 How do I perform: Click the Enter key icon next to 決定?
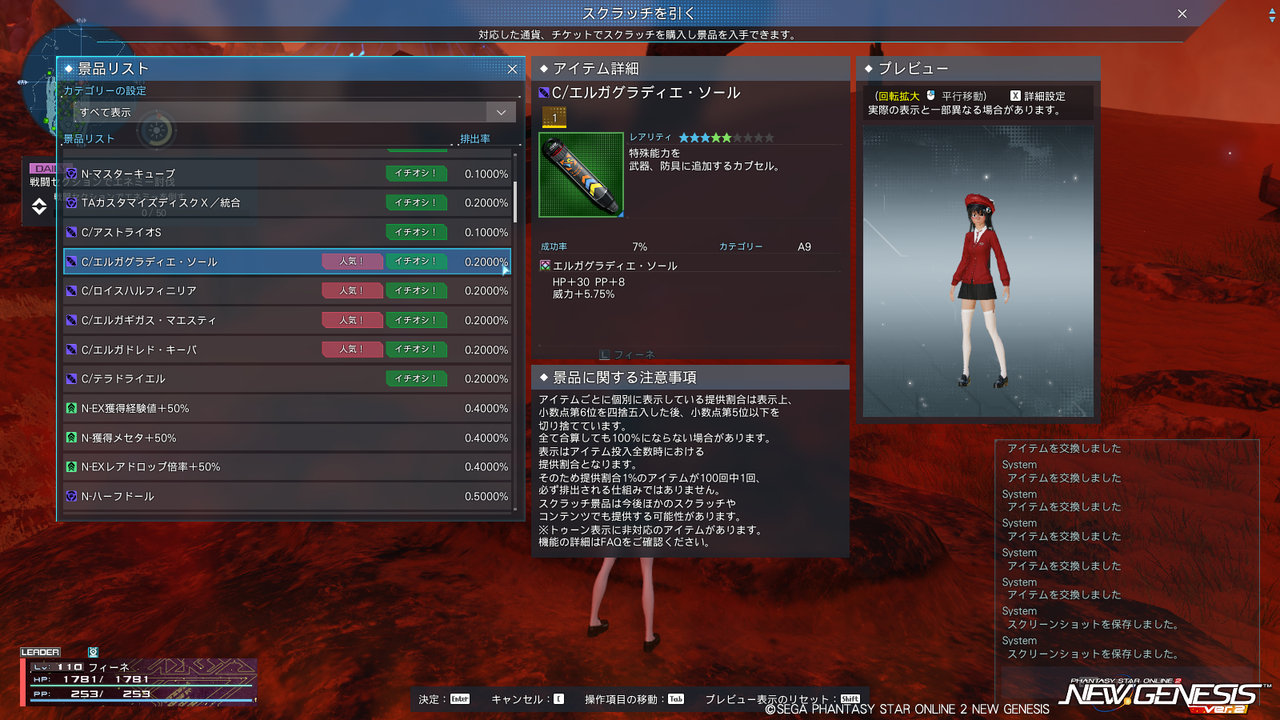coord(460,699)
